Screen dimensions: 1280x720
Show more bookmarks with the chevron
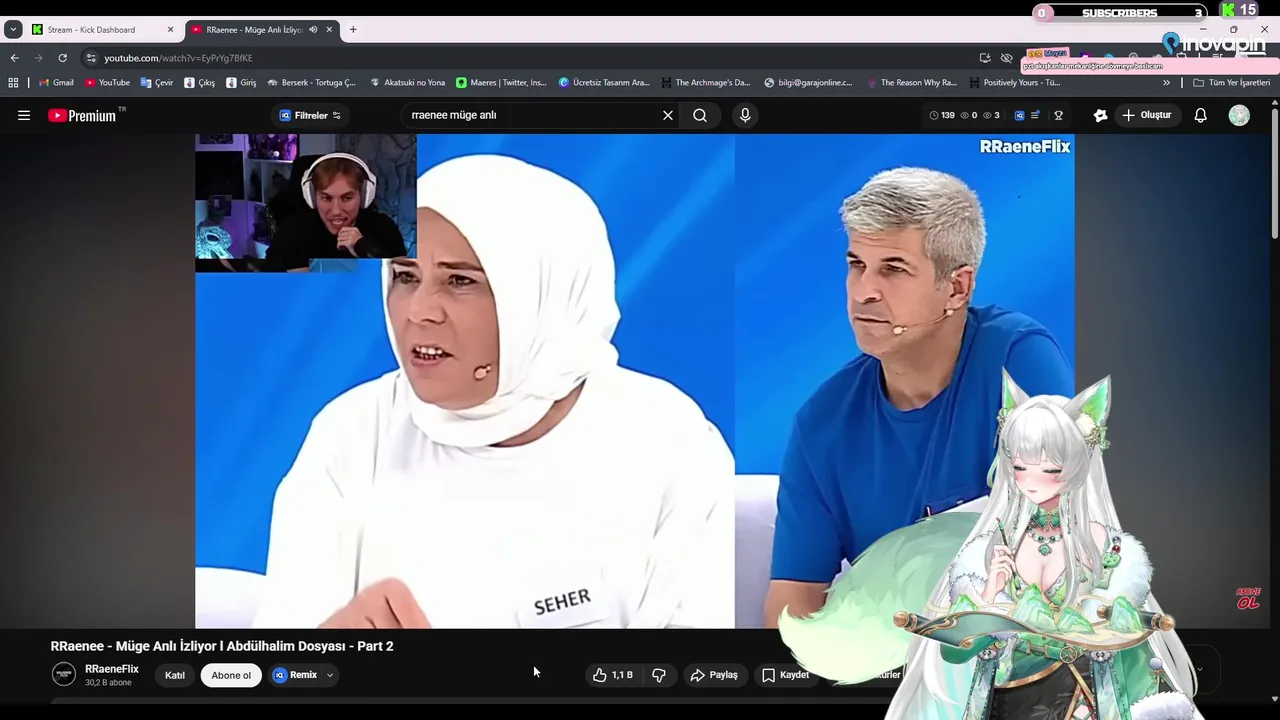[x=1166, y=83]
